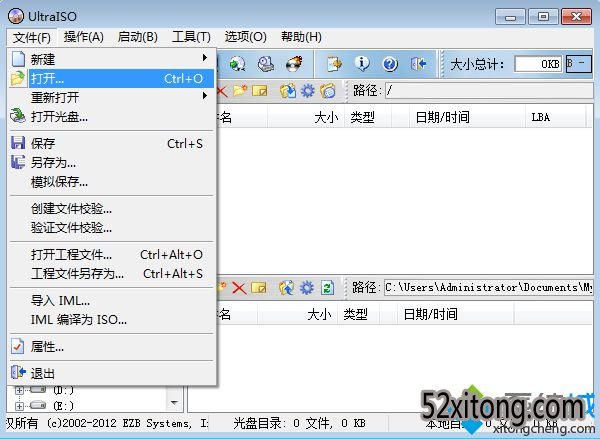Click the burn CD/DVD image flame icon
Screen dimensions: 600x439
[294, 64]
